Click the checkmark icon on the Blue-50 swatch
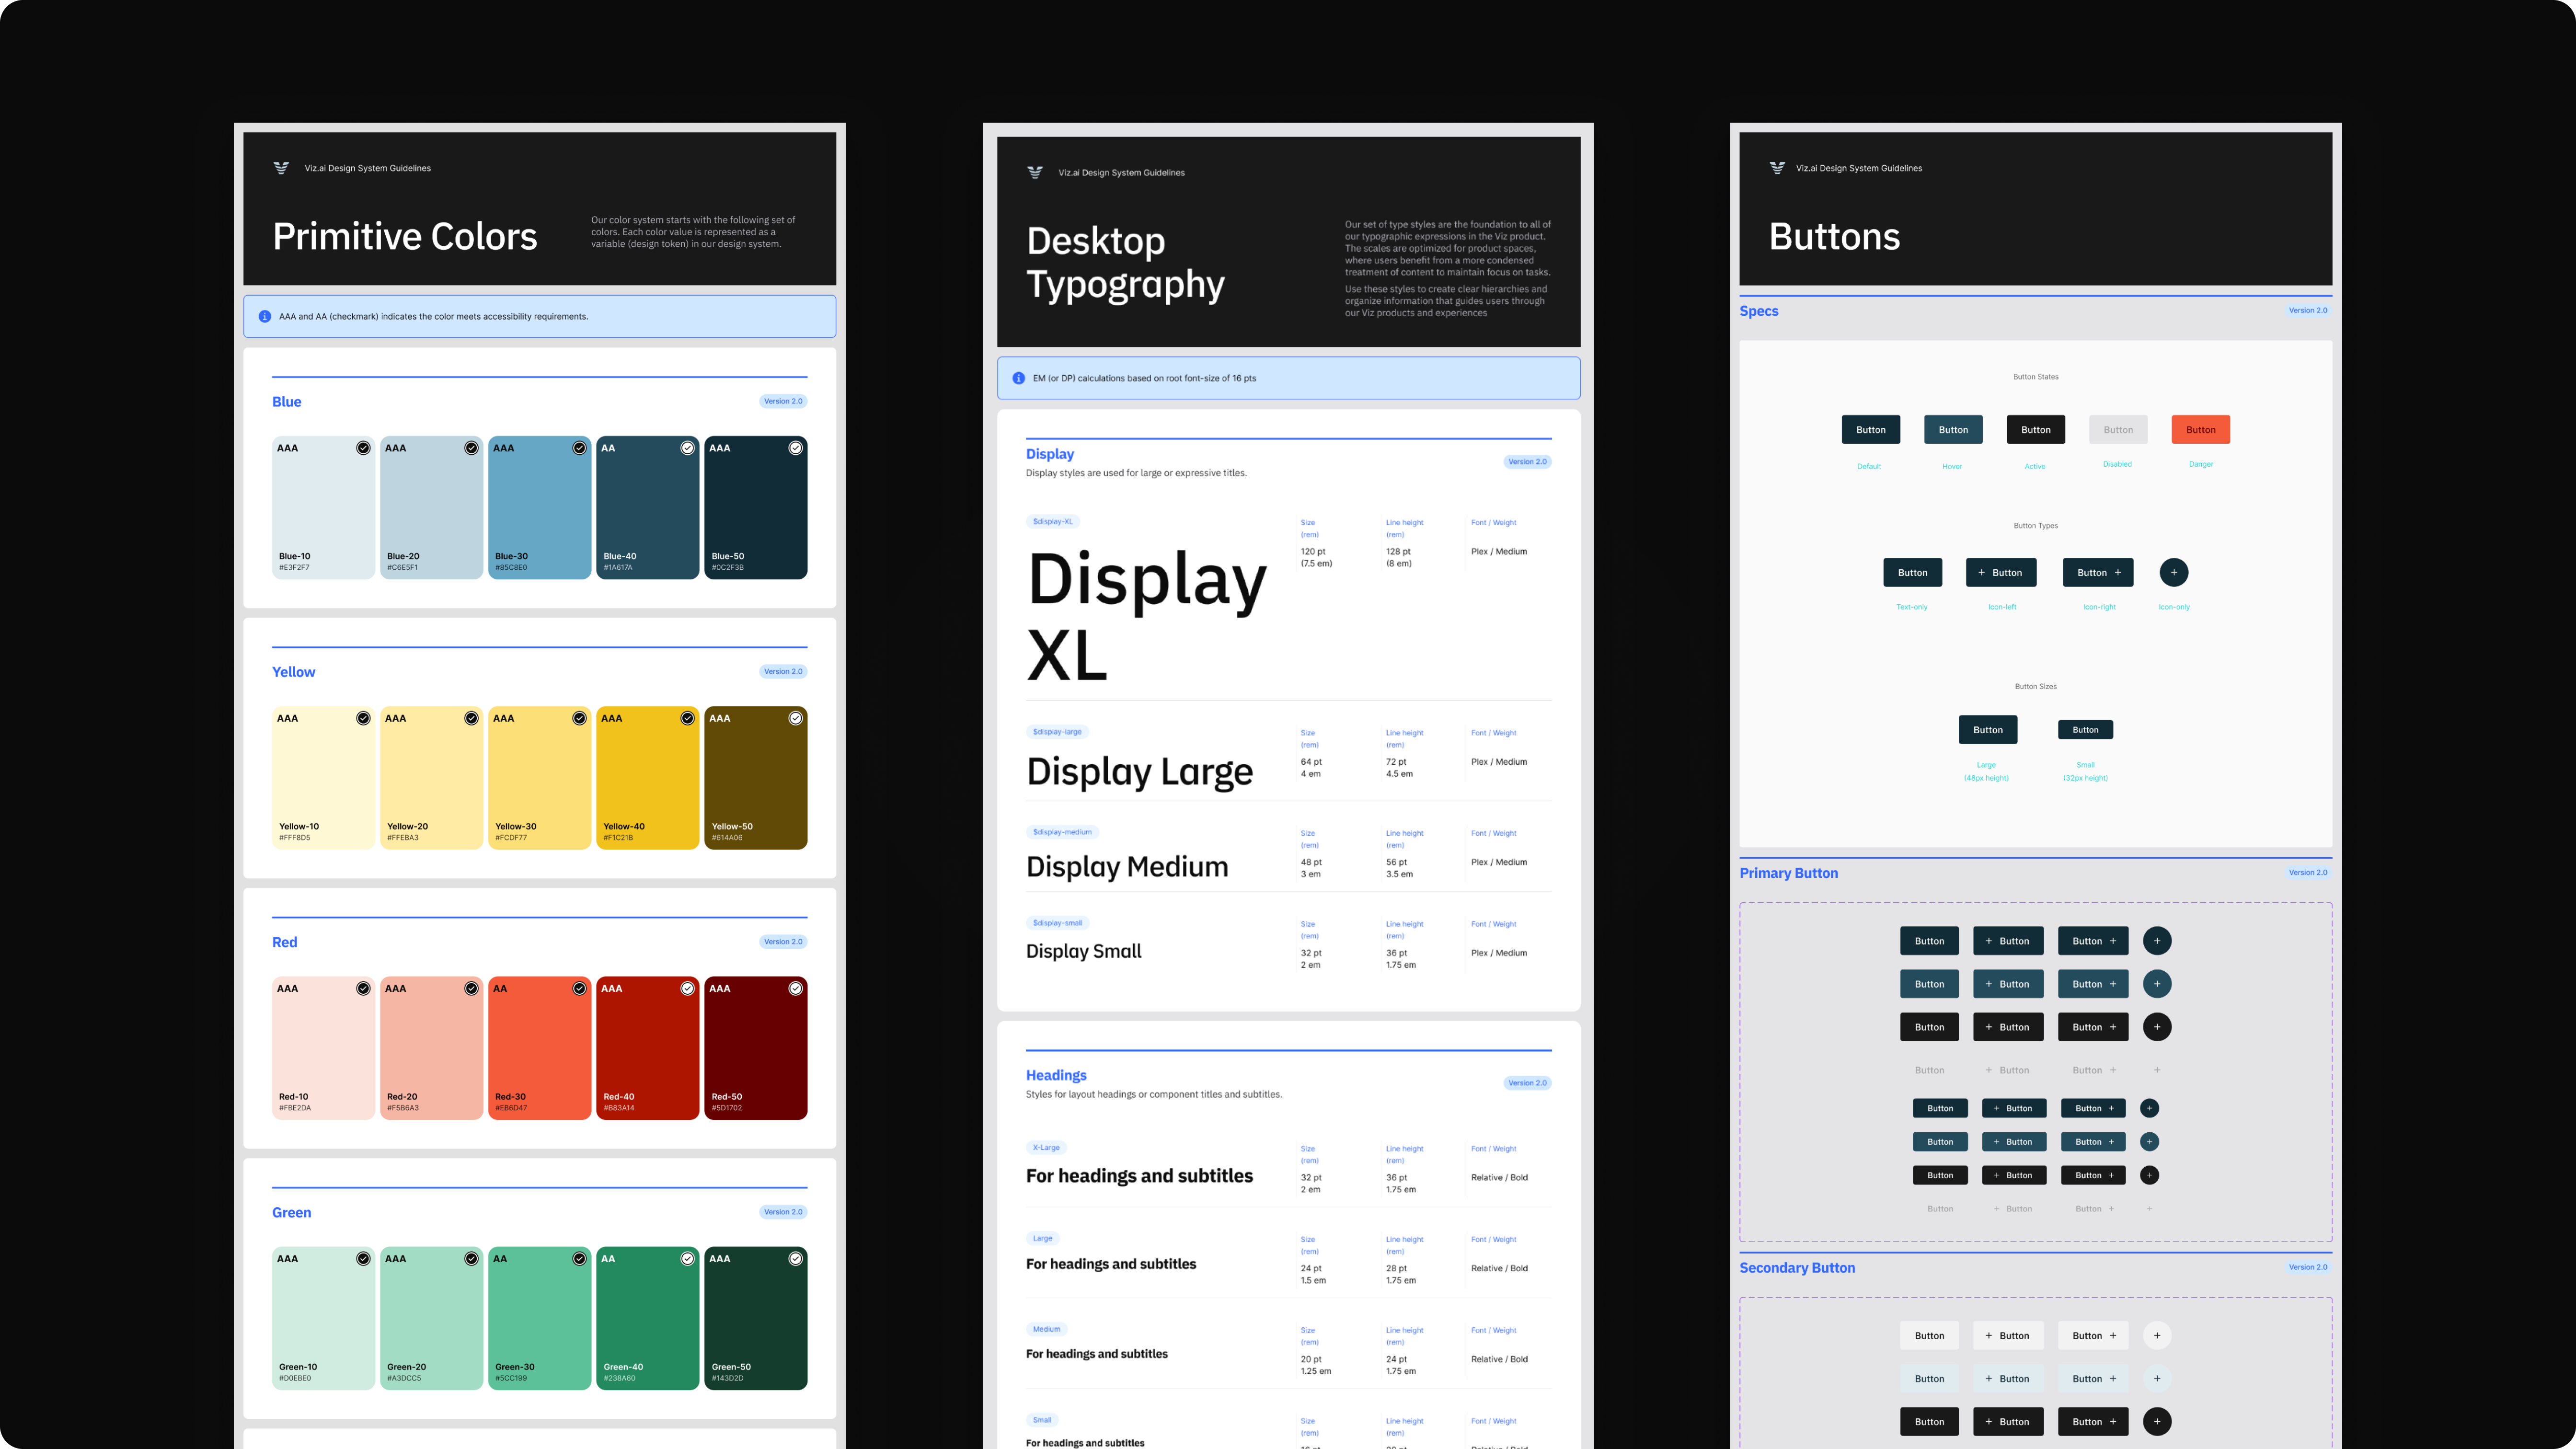Viewport: 2576px width, 1449px height. tap(795, 448)
